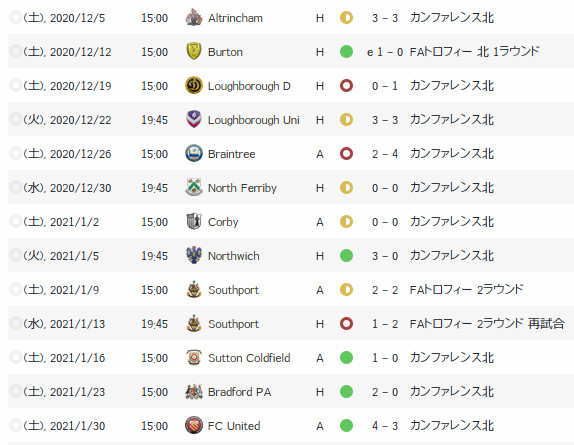This screenshot has width=574, height=445.
Task: Open the 4 – 3 score against FC United
Action: pyautogui.click(x=385, y=426)
